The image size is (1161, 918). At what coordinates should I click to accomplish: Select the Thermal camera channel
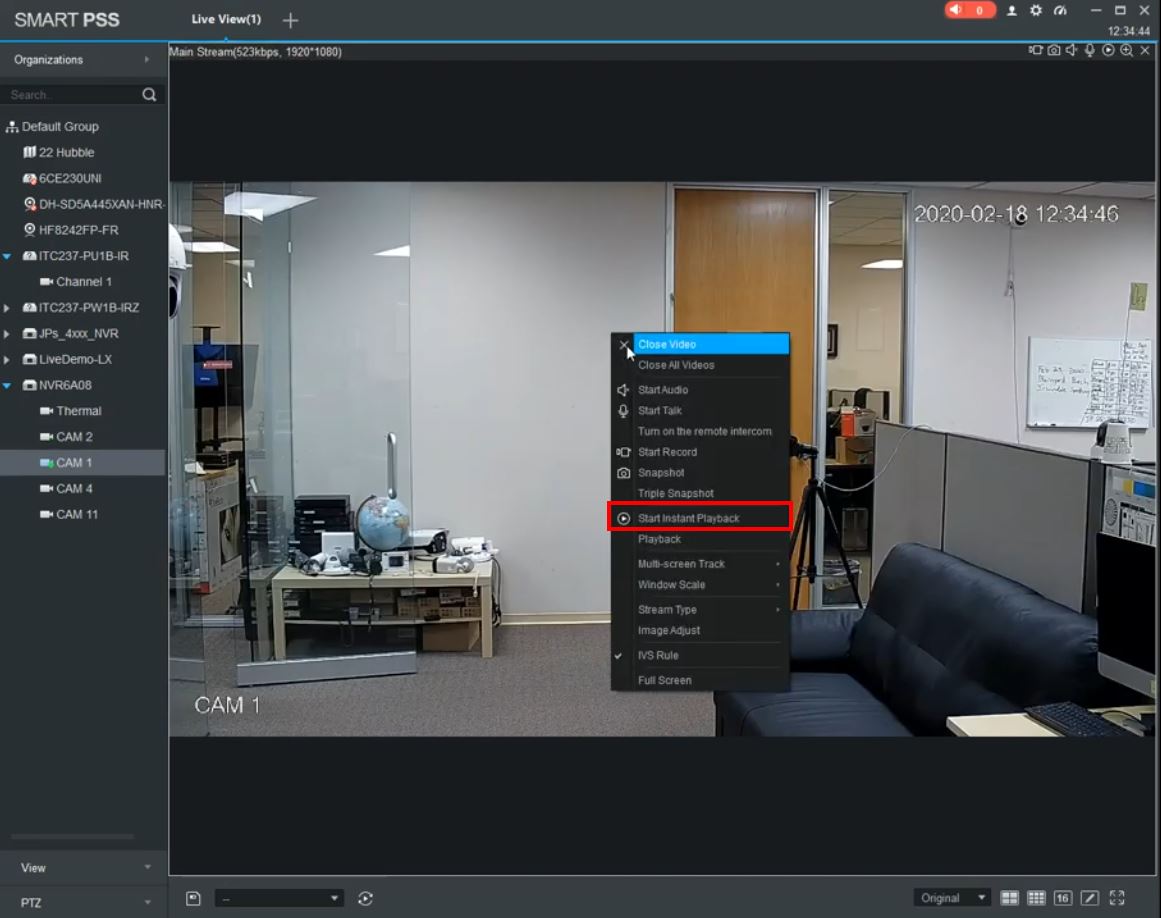click(78, 411)
